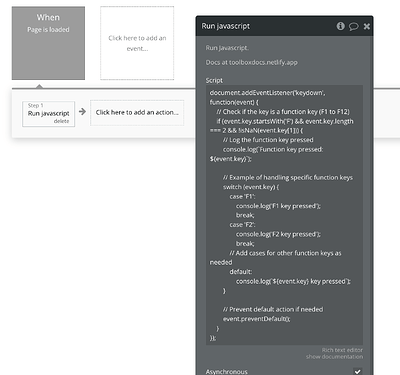Select the 'When Page is loaded' event block

[x=48, y=43]
